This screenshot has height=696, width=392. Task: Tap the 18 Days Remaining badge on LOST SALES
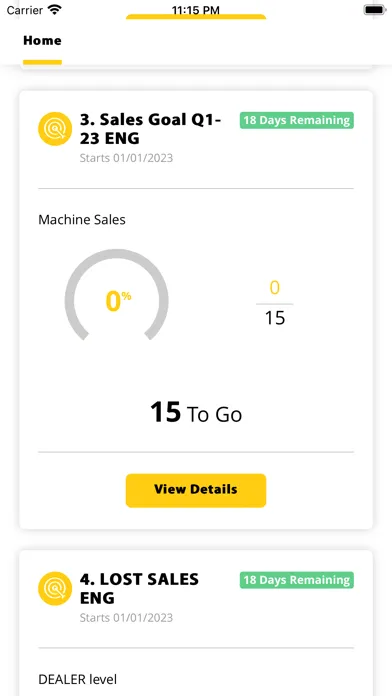click(x=297, y=580)
